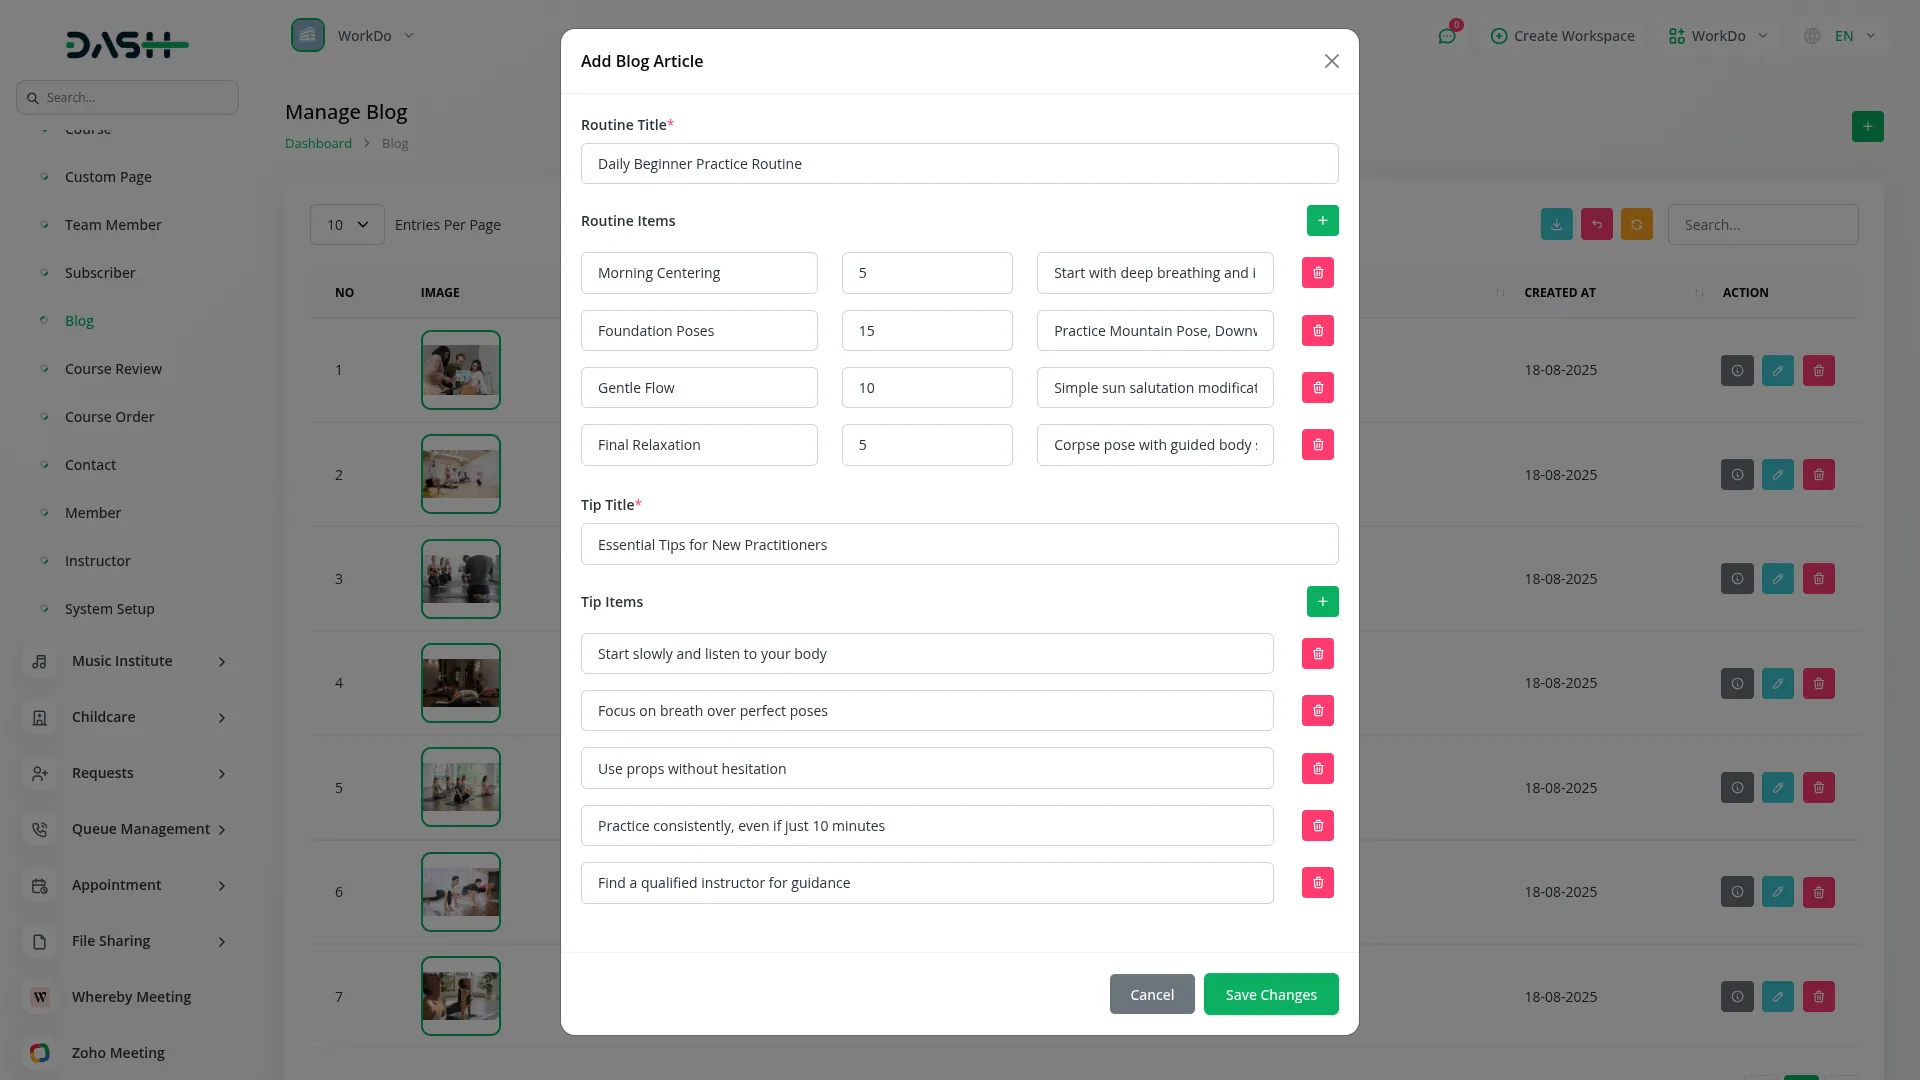The height and width of the screenshot is (1080, 1920).
Task: Open Course Review in sidebar
Action: coord(113,369)
